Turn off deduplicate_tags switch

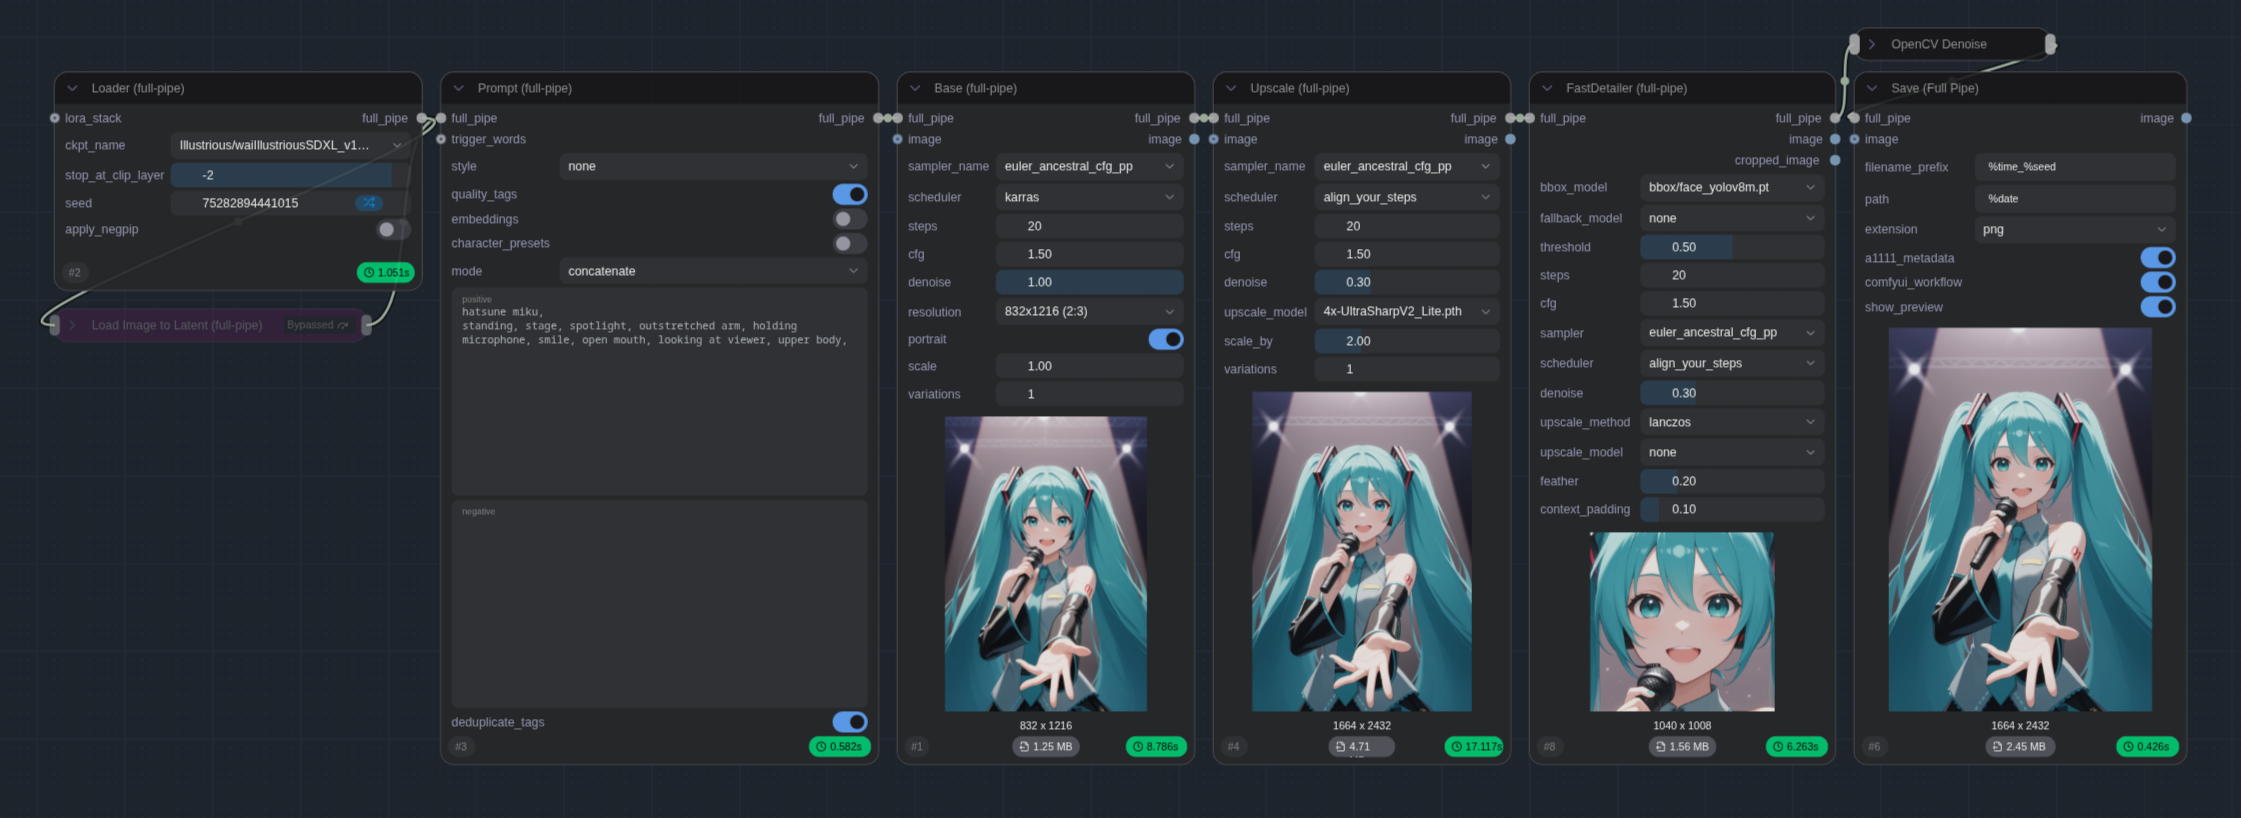(x=850, y=722)
